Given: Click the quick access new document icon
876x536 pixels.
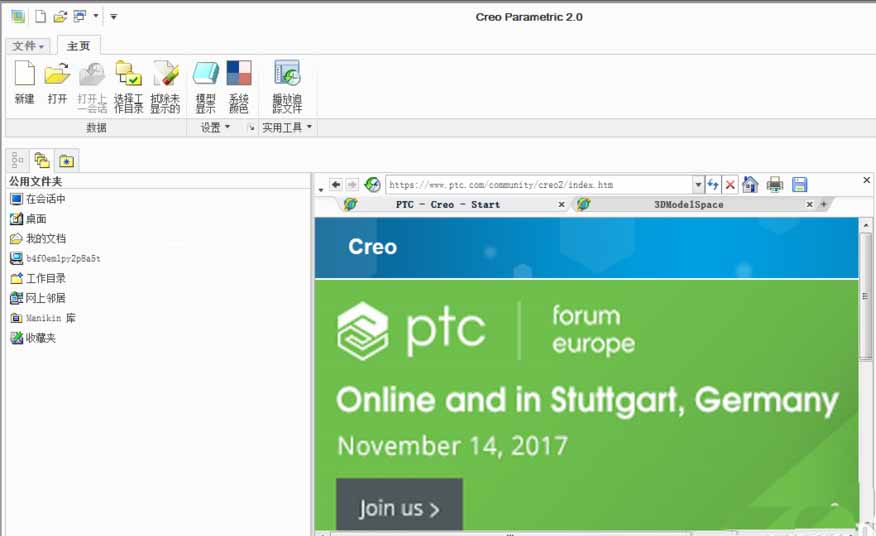Looking at the screenshot, I should (41, 16).
